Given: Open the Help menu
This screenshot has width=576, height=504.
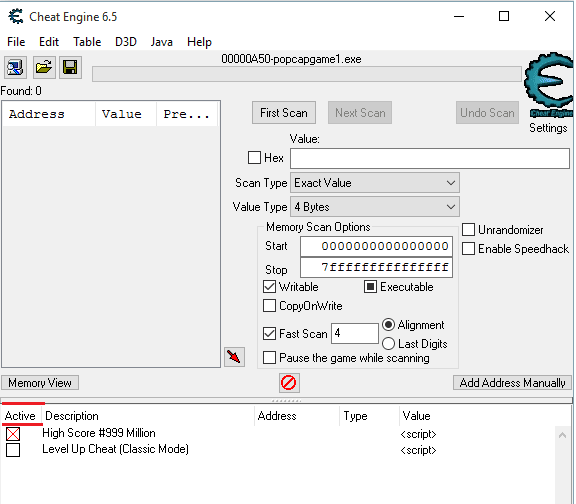Looking at the screenshot, I should pyautogui.click(x=199, y=42).
